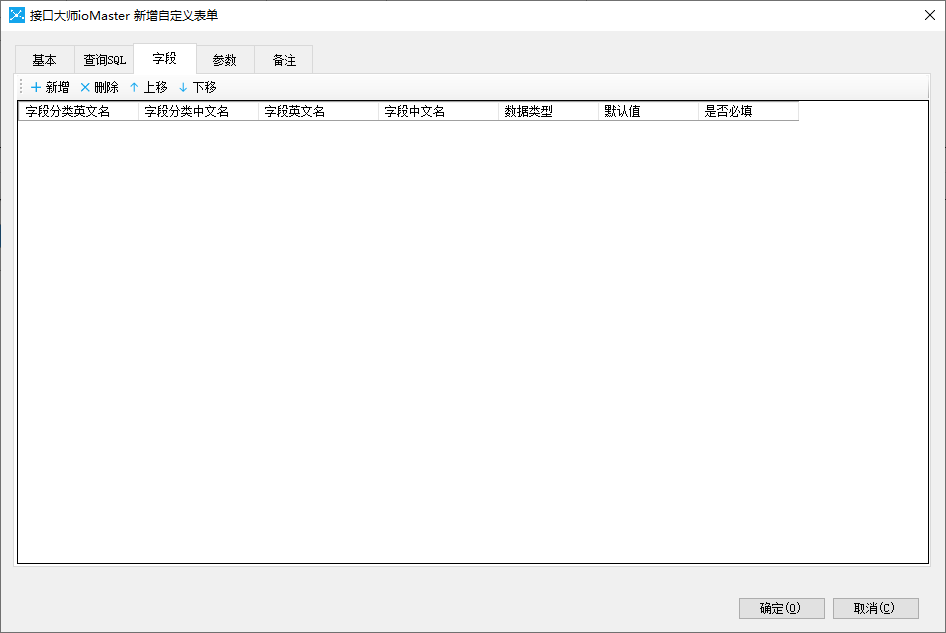This screenshot has height=633, width=946.
Task: Open the 备注 tab
Action: [x=284, y=60]
